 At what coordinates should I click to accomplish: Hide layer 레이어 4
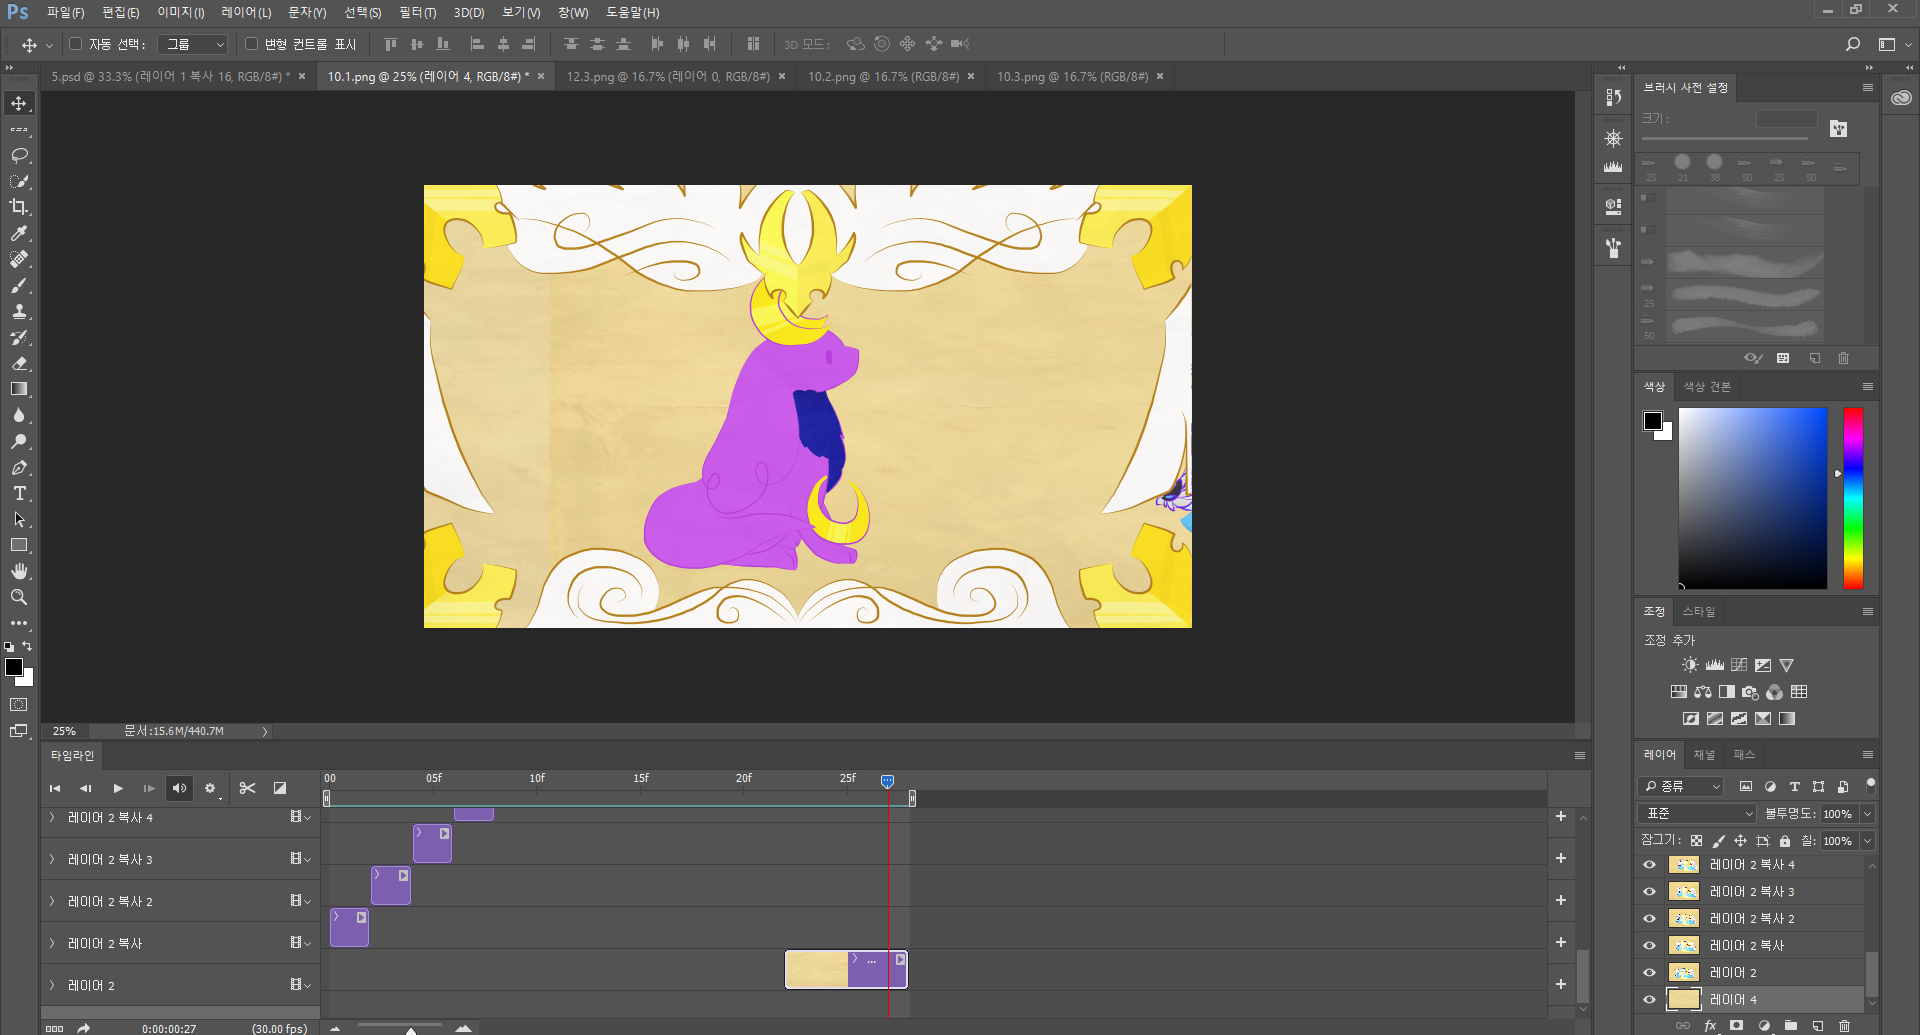click(x=1649, y=1000)
